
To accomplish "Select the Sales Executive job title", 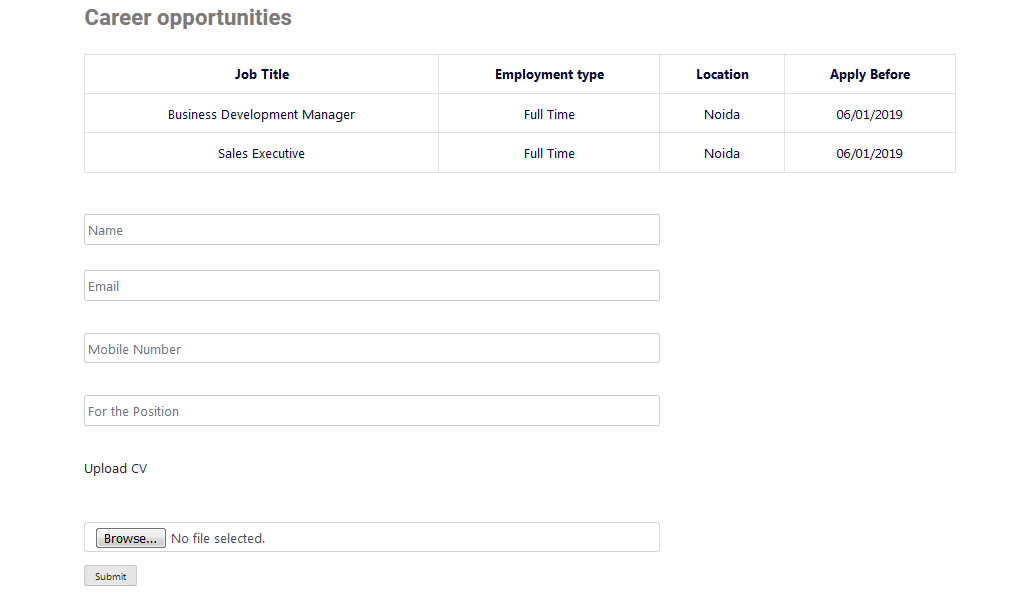I will coord(261,153).
